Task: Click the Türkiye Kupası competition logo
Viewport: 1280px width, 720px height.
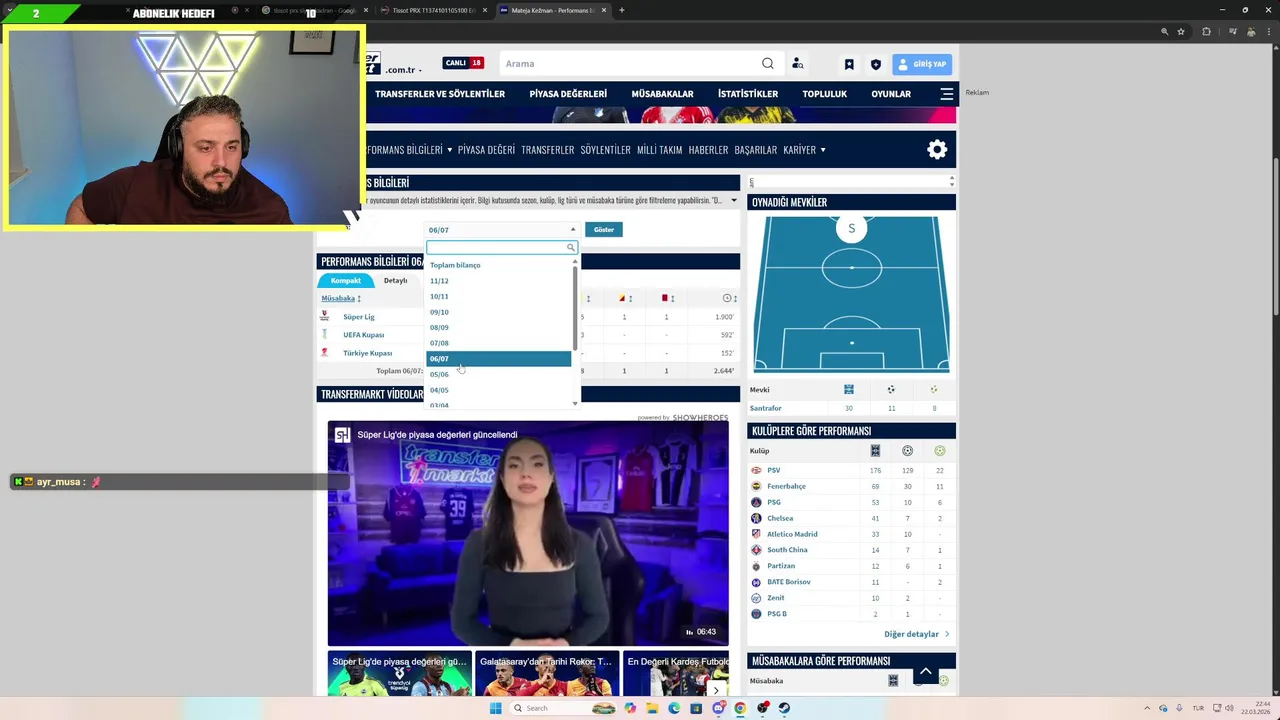Action: click(324, 352)
